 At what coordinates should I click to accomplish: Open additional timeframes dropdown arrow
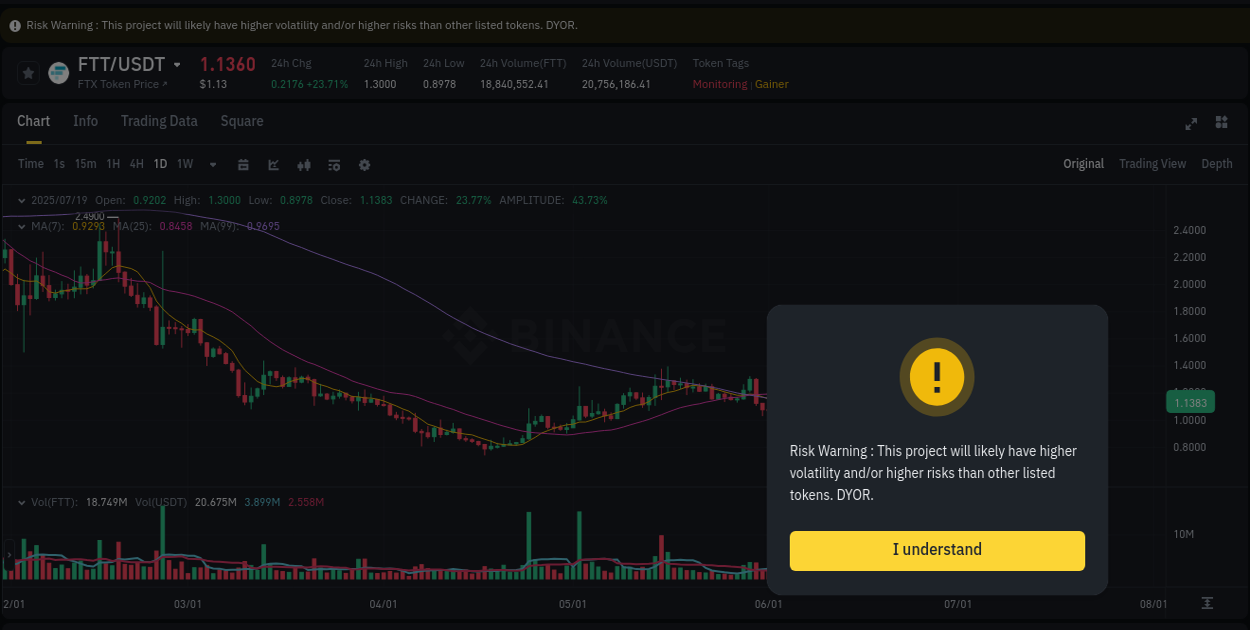pyautogui.click(x=213, y=164)
